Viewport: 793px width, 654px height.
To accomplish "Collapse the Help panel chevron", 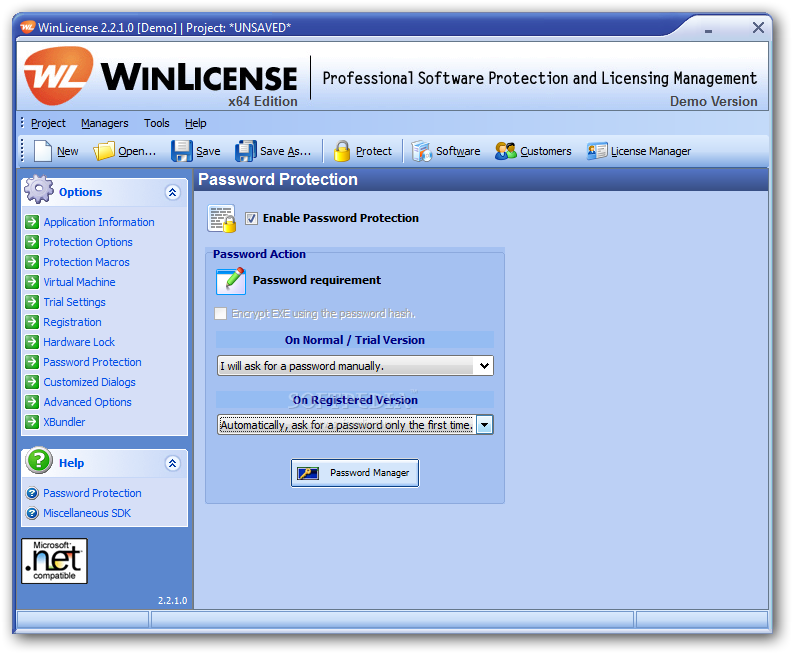I will [172, 463].
